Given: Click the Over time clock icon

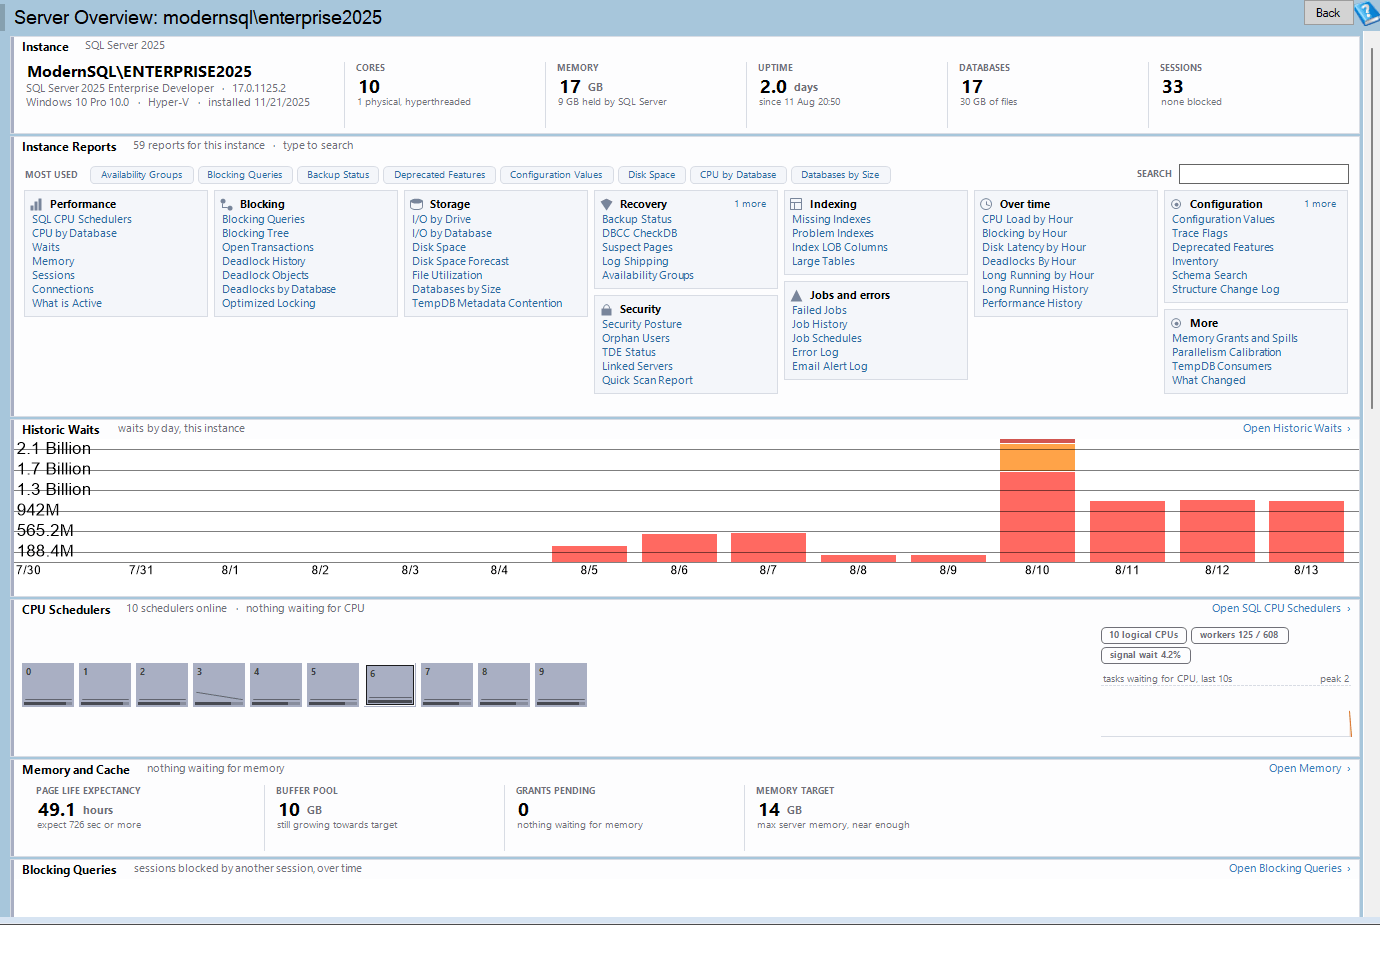Looking at the screenshot, I should coord(986,204).
